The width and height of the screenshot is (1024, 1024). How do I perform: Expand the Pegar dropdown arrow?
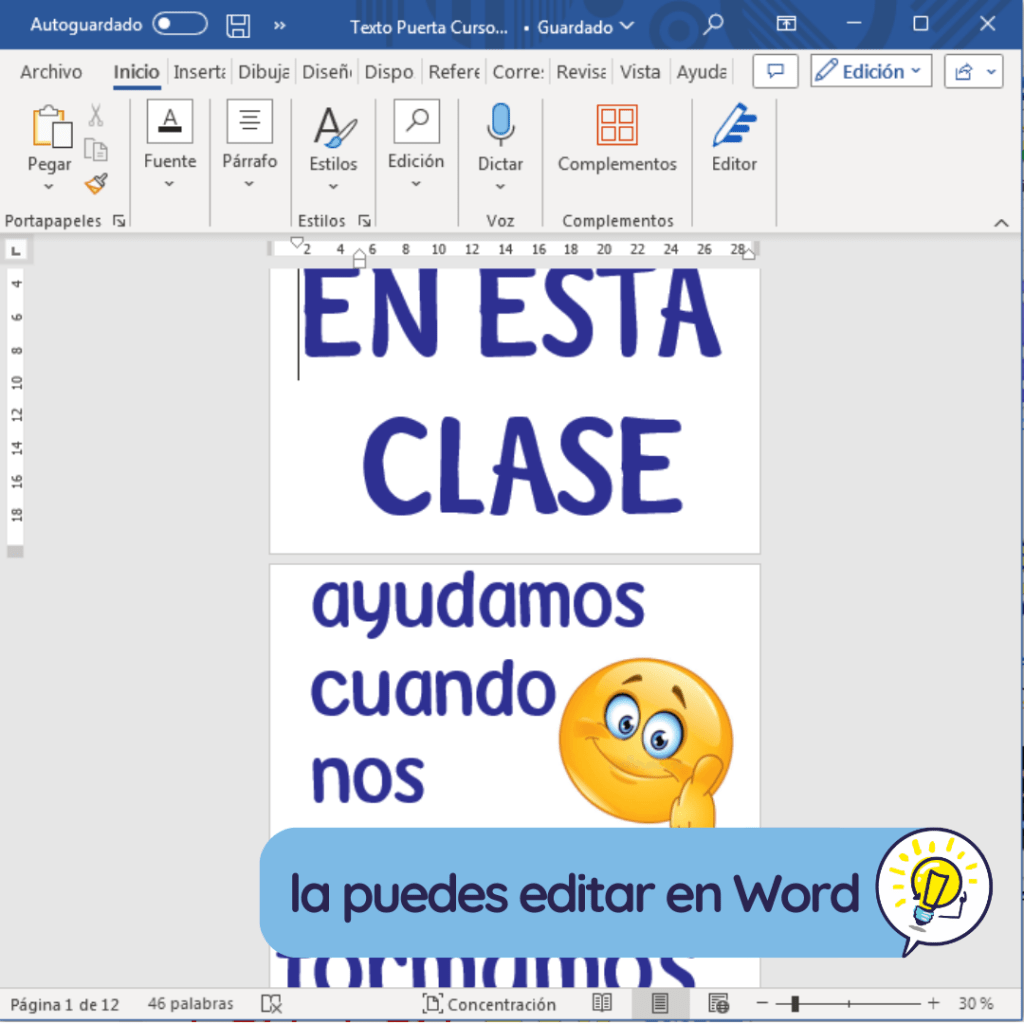pyautogui.click(x=49, y=187)
